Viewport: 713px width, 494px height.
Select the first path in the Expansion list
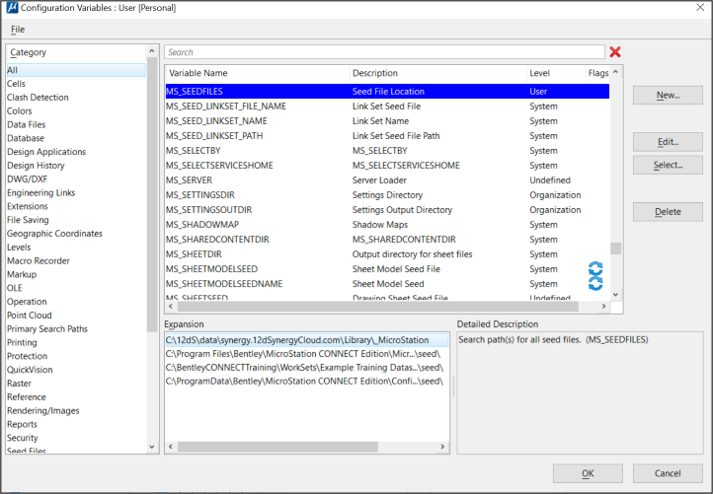[x=304, y=340]
